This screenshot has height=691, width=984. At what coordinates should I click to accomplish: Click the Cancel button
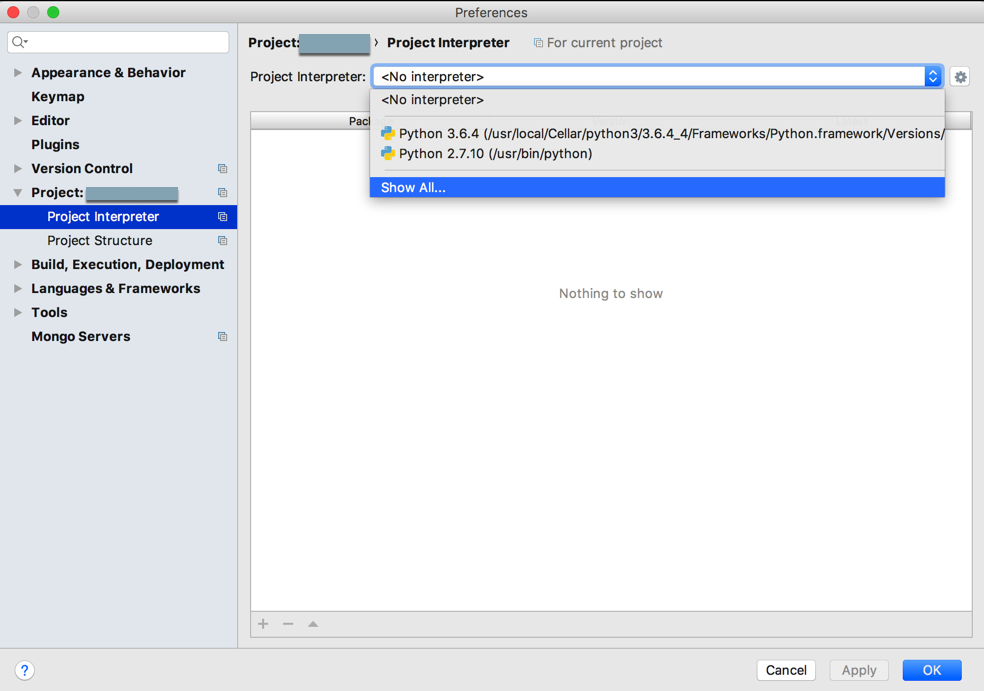[x=786, y=670]
